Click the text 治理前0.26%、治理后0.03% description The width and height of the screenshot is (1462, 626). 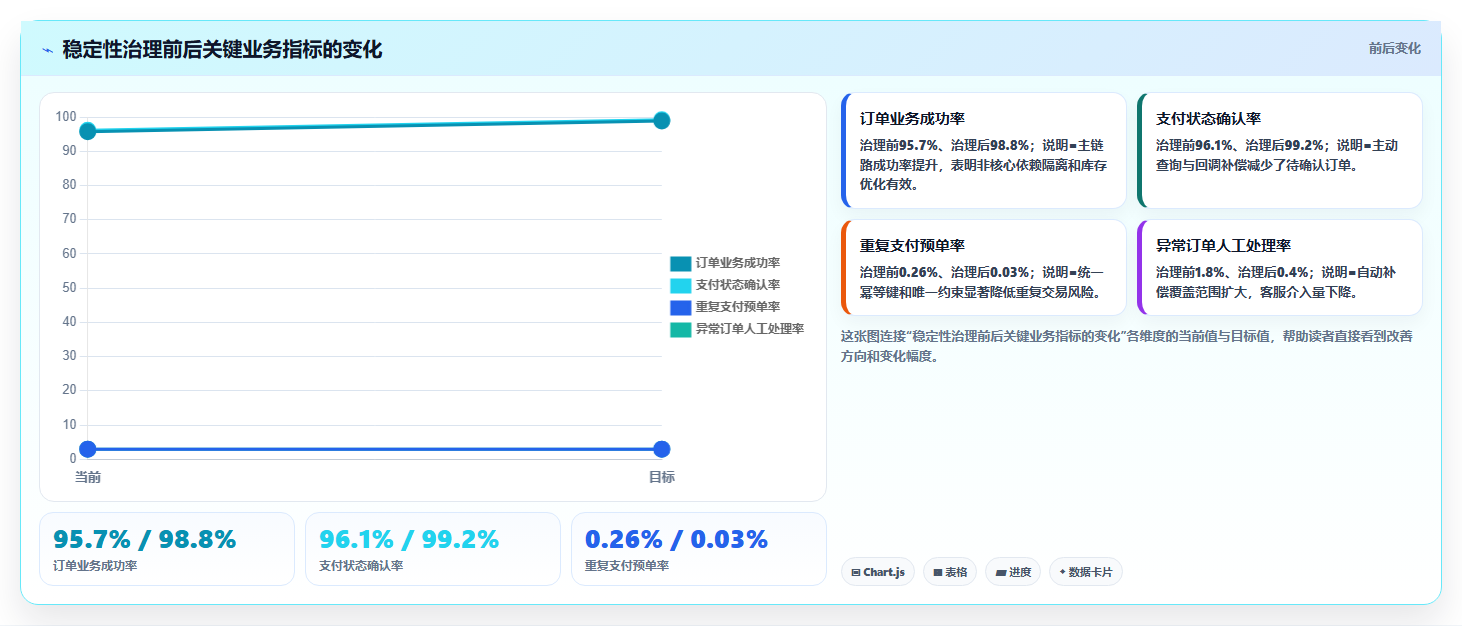[x=982, y=282]
